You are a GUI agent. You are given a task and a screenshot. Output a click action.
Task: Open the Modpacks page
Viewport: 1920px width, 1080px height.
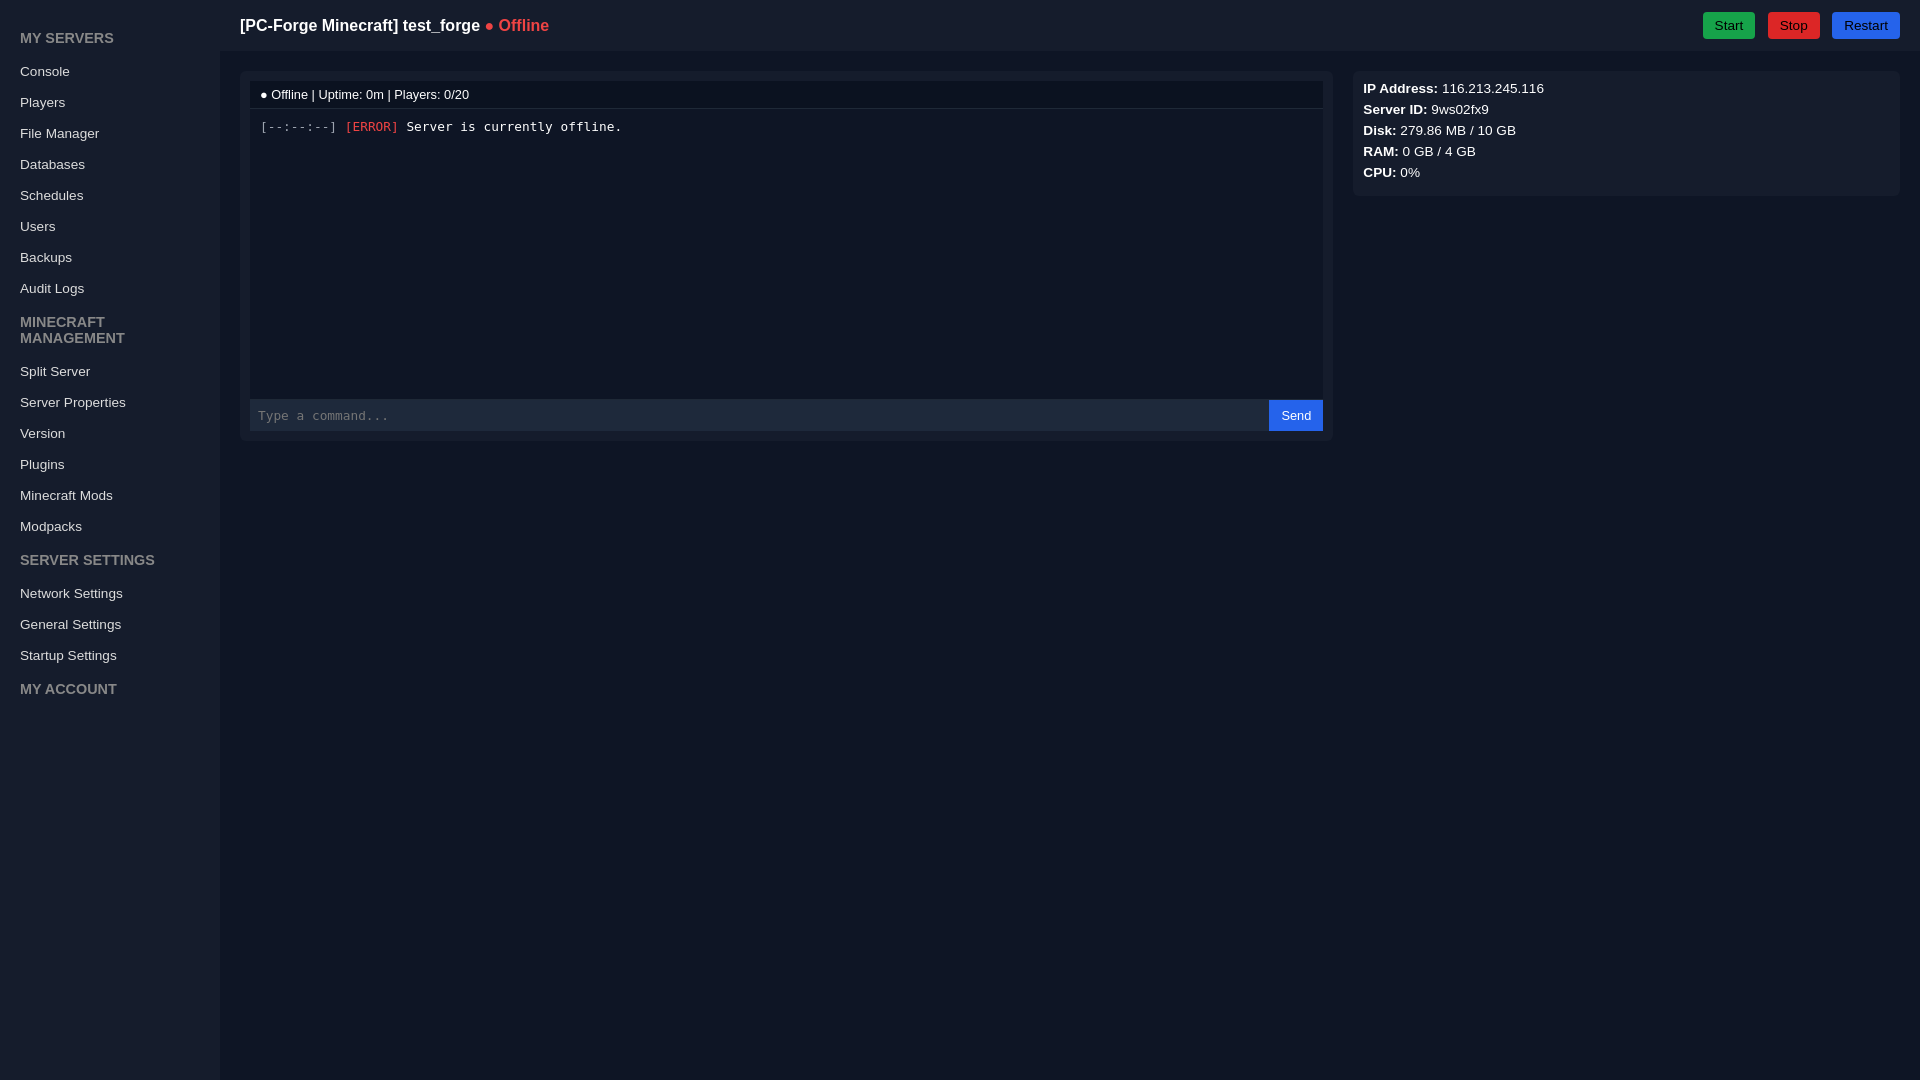click(51, 527)
